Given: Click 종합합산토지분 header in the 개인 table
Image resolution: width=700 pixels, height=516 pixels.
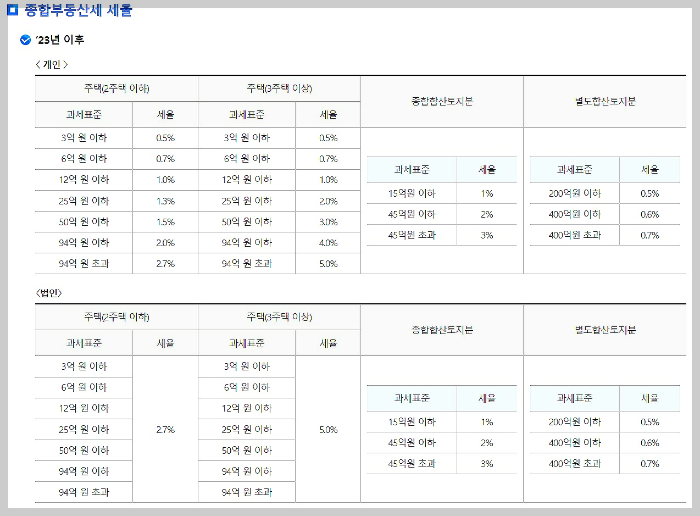Looking at the screenshot, I should [x=442, y=101].
